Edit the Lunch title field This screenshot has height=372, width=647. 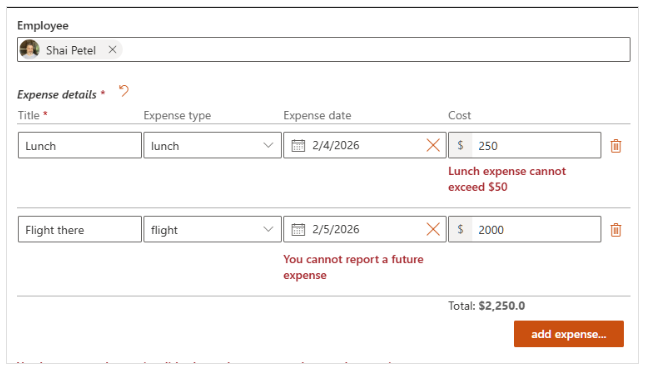tap(80, 145)
